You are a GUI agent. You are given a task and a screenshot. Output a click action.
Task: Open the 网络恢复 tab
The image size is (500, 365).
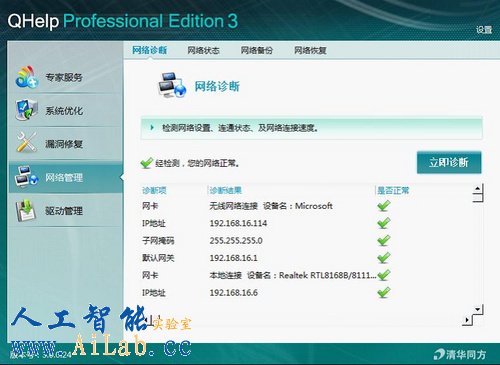pos(310,51)
